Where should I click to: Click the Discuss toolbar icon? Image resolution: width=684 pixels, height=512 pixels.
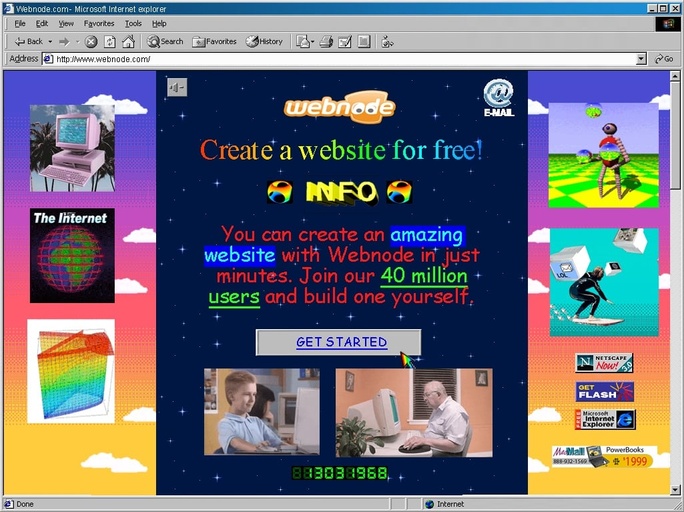364,42
